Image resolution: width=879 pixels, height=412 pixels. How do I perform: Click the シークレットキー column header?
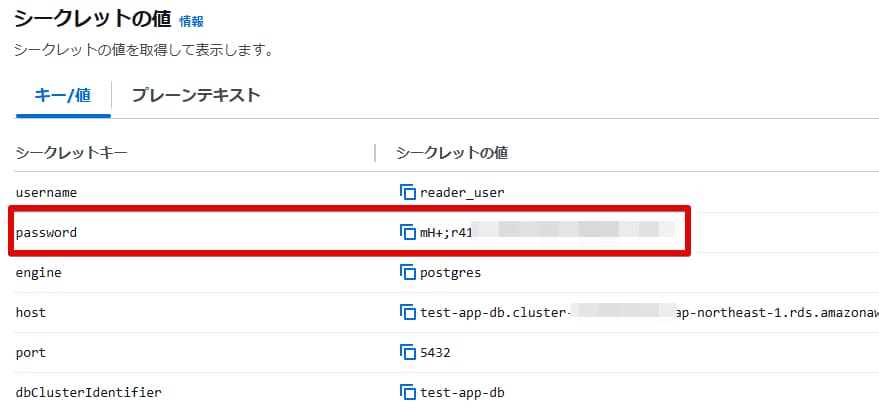click(71, 153)
